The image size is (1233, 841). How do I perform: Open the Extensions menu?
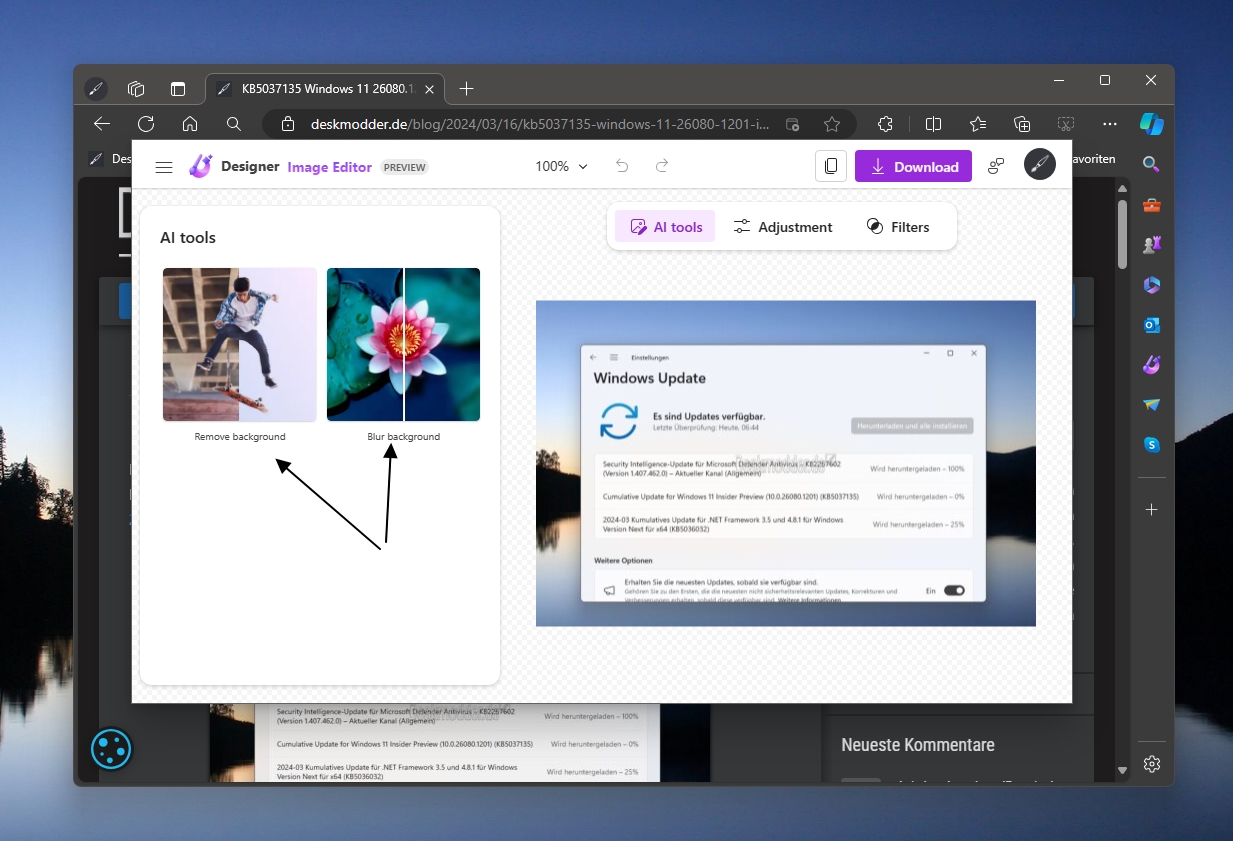(x=885, y=124)
